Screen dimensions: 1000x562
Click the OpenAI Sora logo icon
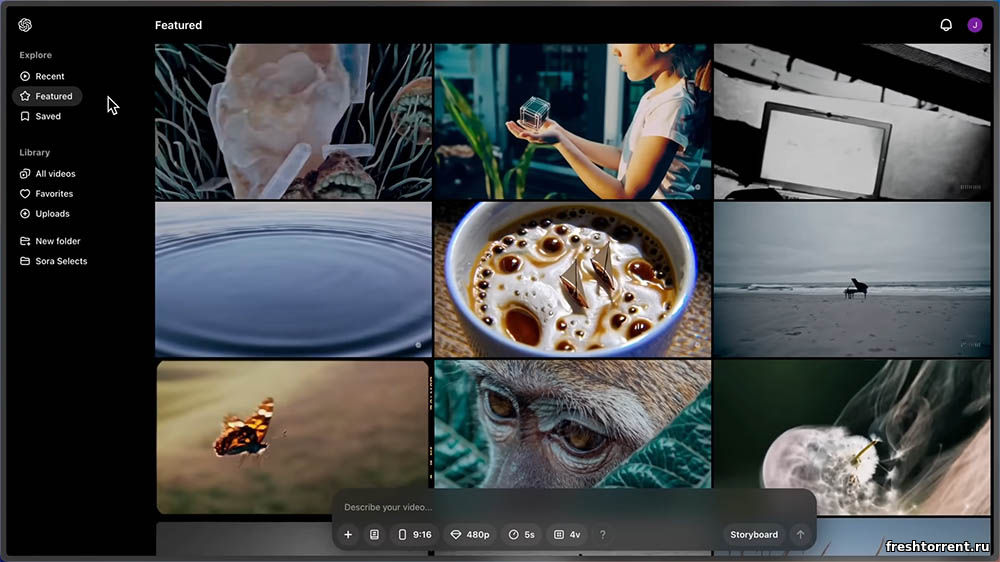tap(25, 25)
